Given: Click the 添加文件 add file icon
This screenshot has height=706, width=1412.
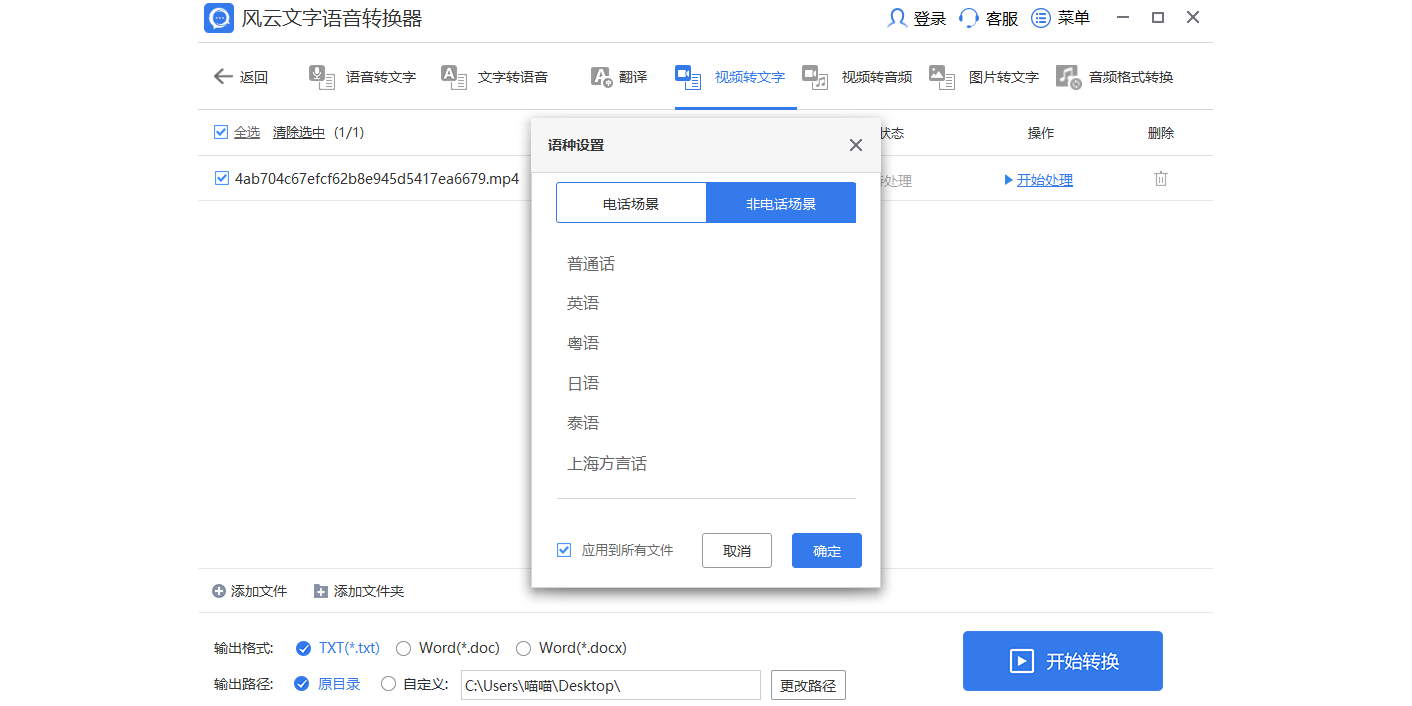Looking at the screenshot, I should [x=216, y=590].
